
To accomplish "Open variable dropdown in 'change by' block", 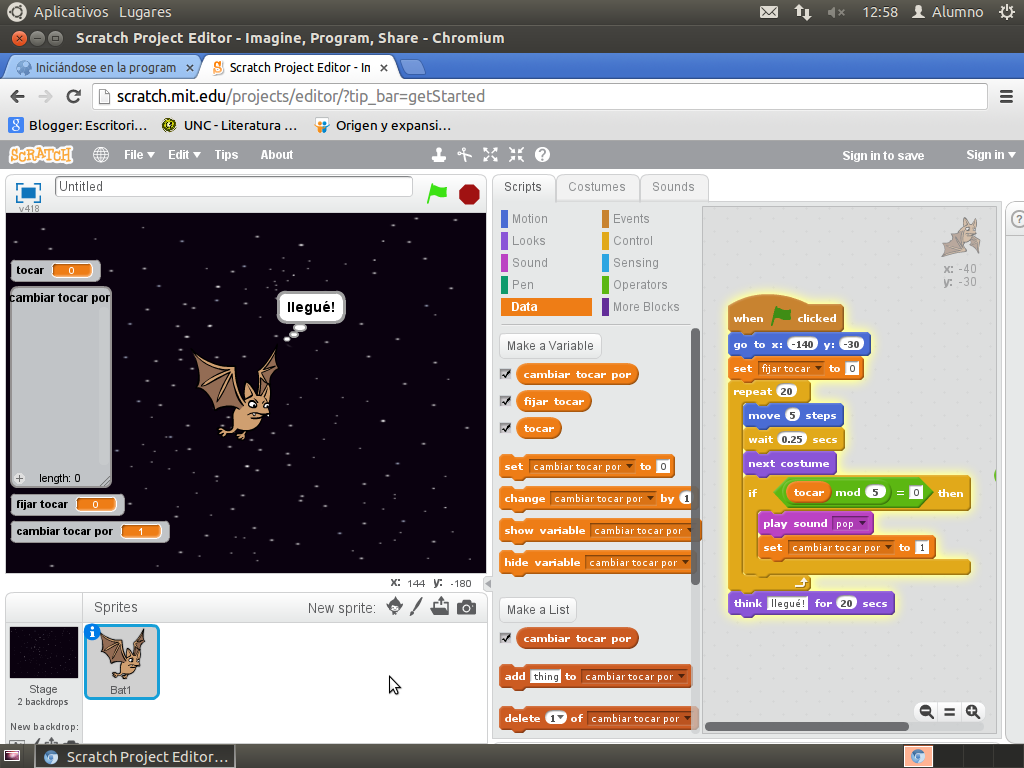I will point(650,498).
